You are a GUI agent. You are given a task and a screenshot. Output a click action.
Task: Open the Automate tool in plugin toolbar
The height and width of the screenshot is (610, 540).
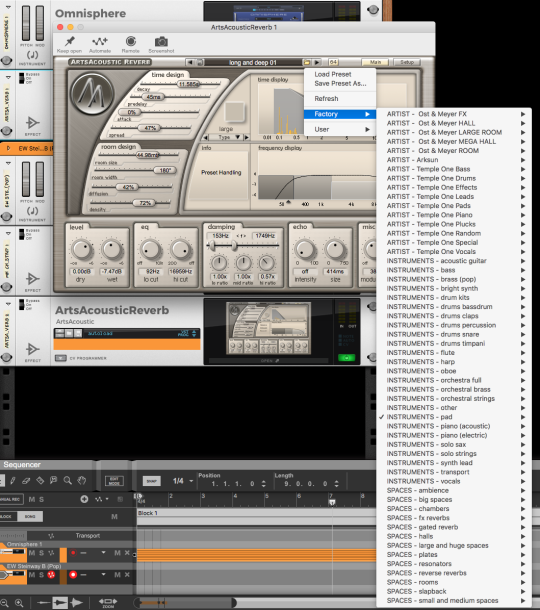tap(100, 41)
